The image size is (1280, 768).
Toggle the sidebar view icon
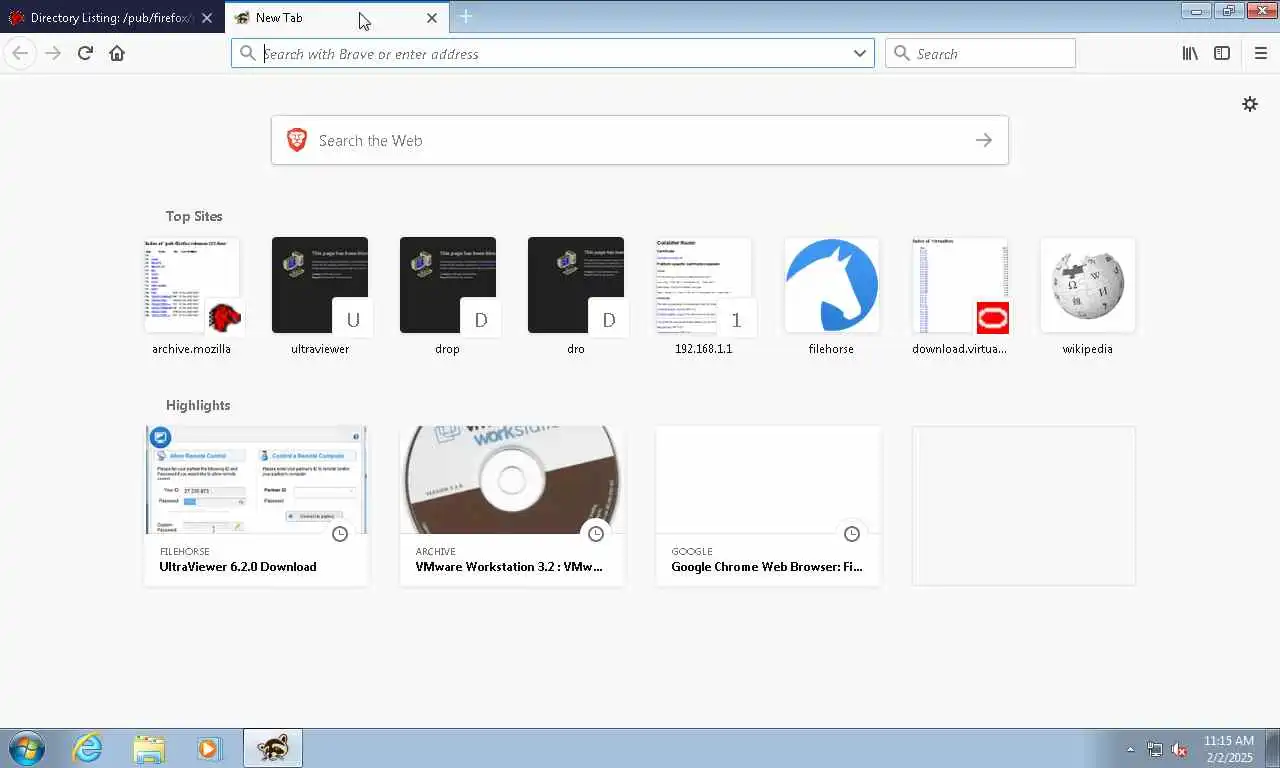click(1222, 53)
